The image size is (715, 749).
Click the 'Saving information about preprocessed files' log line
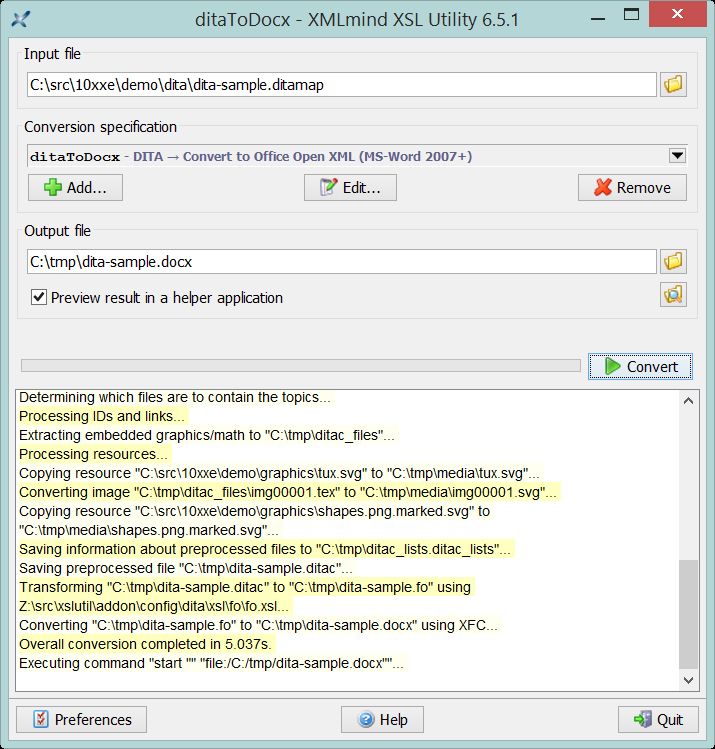(x=265, y=549)
